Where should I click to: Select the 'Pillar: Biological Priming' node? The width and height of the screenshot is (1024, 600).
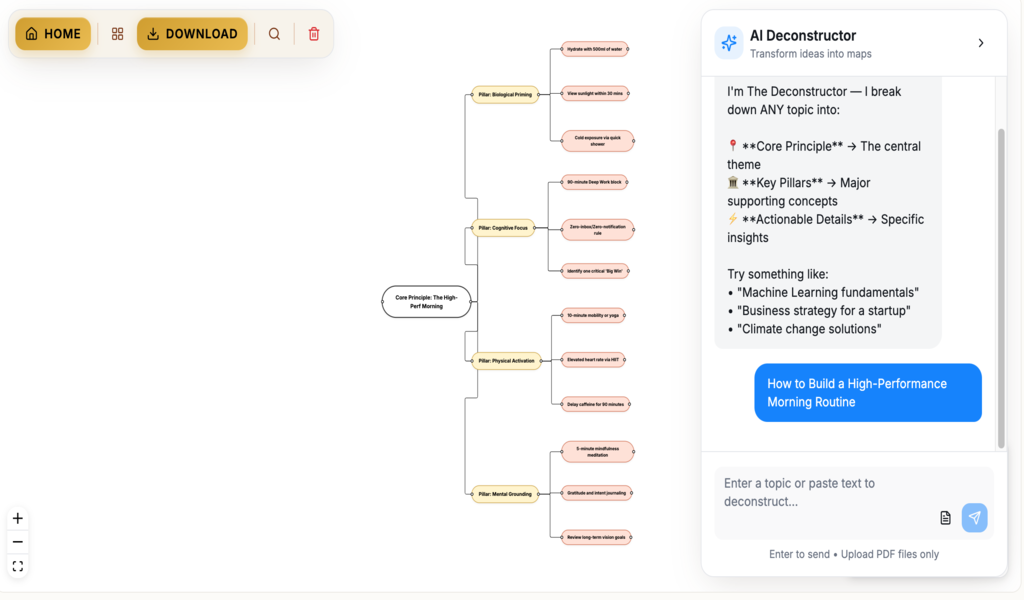click(x=505, y=95)
